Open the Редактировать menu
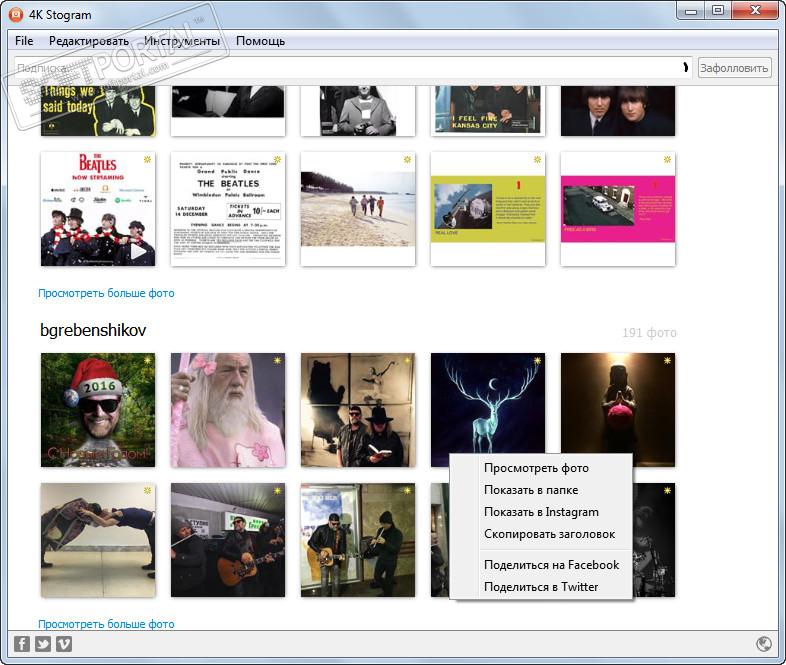786x665 pixels. [x=89, y=41]
